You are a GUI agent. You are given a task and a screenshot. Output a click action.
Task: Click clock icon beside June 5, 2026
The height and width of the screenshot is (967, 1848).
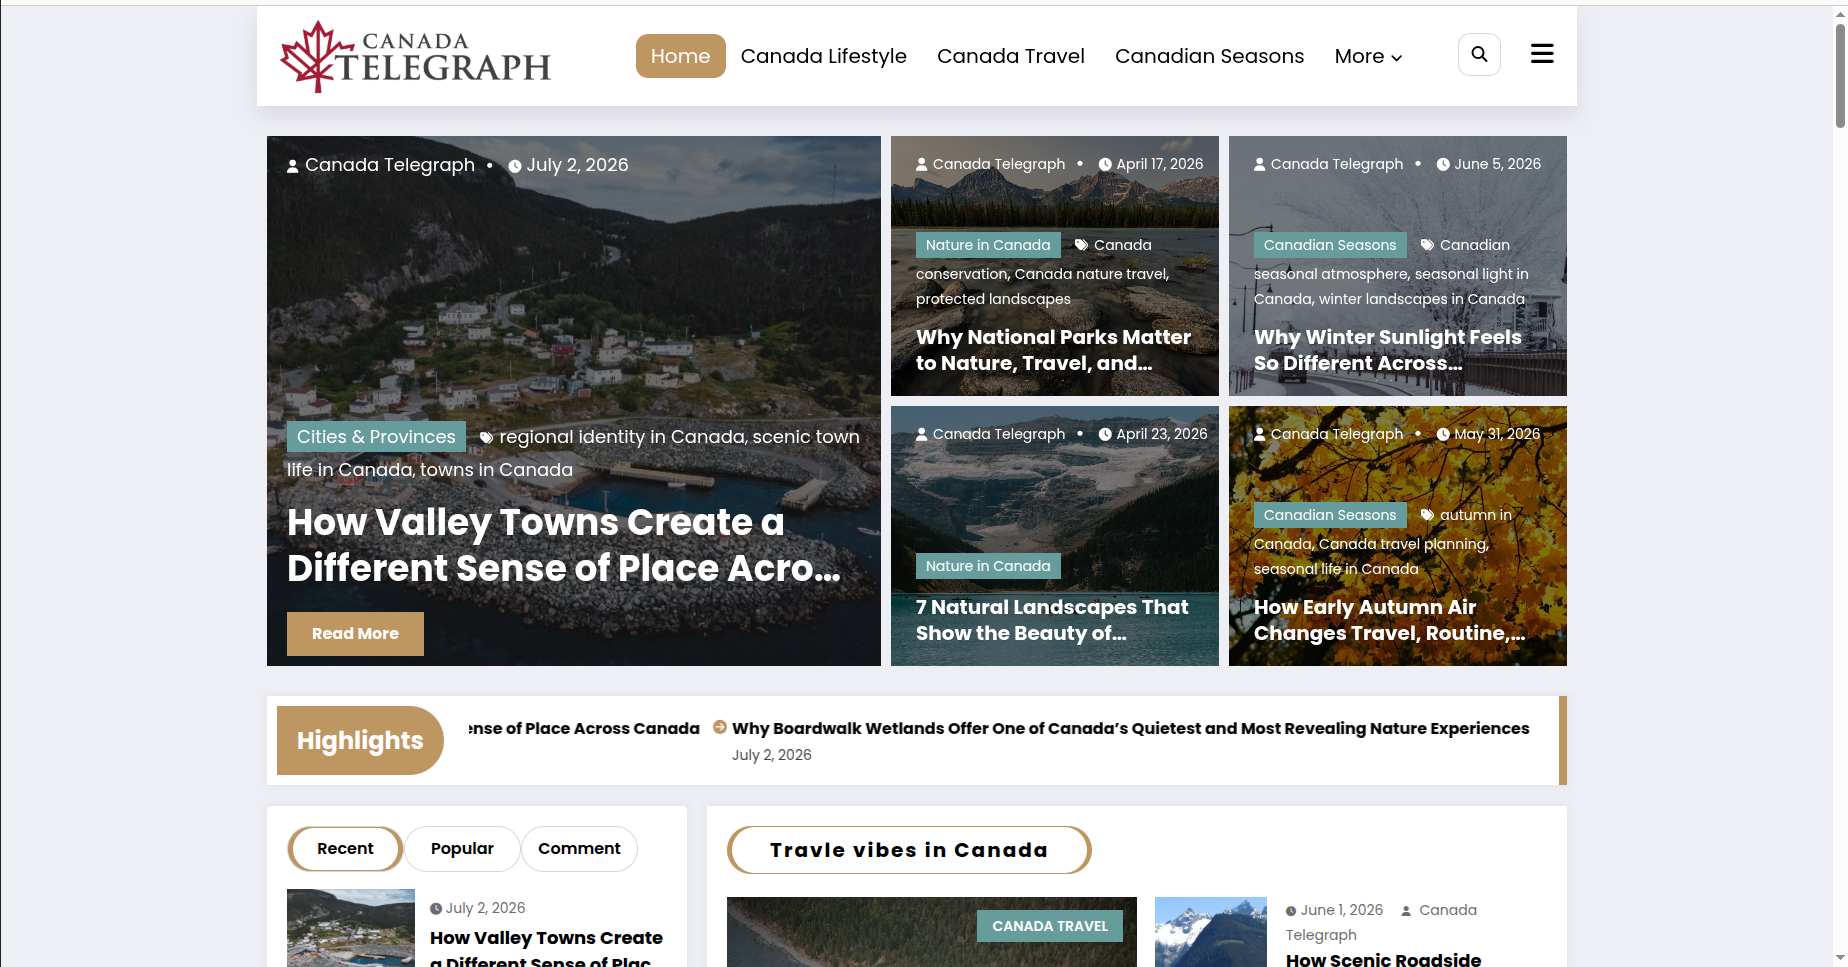pyautogui.click(x=1443, y=164)
